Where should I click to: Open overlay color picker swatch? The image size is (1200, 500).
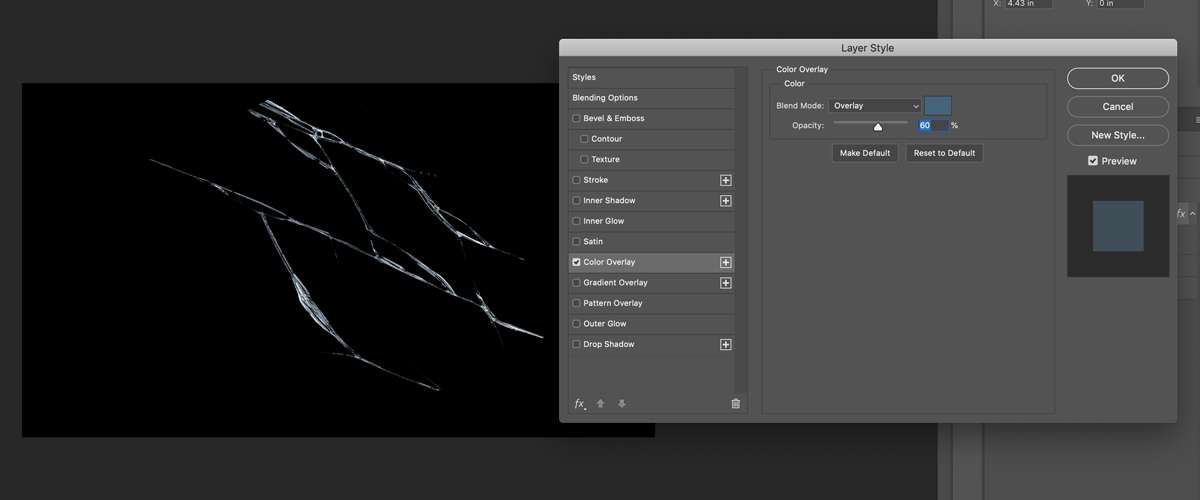coord(938,105)
